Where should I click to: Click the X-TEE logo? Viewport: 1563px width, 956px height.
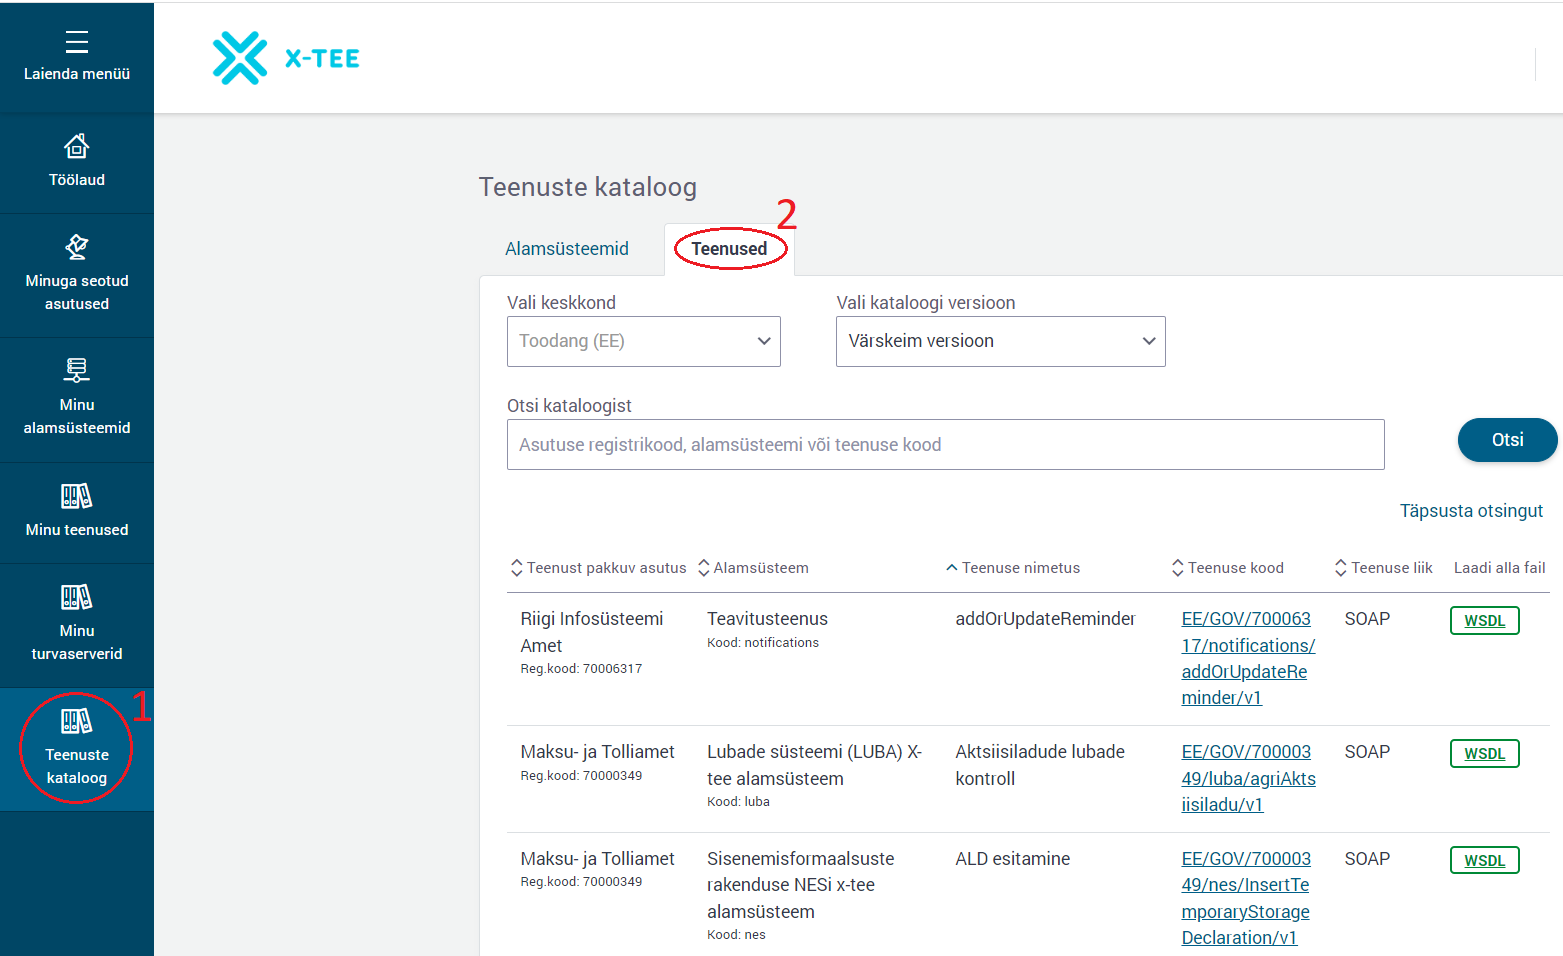point(286,58)
